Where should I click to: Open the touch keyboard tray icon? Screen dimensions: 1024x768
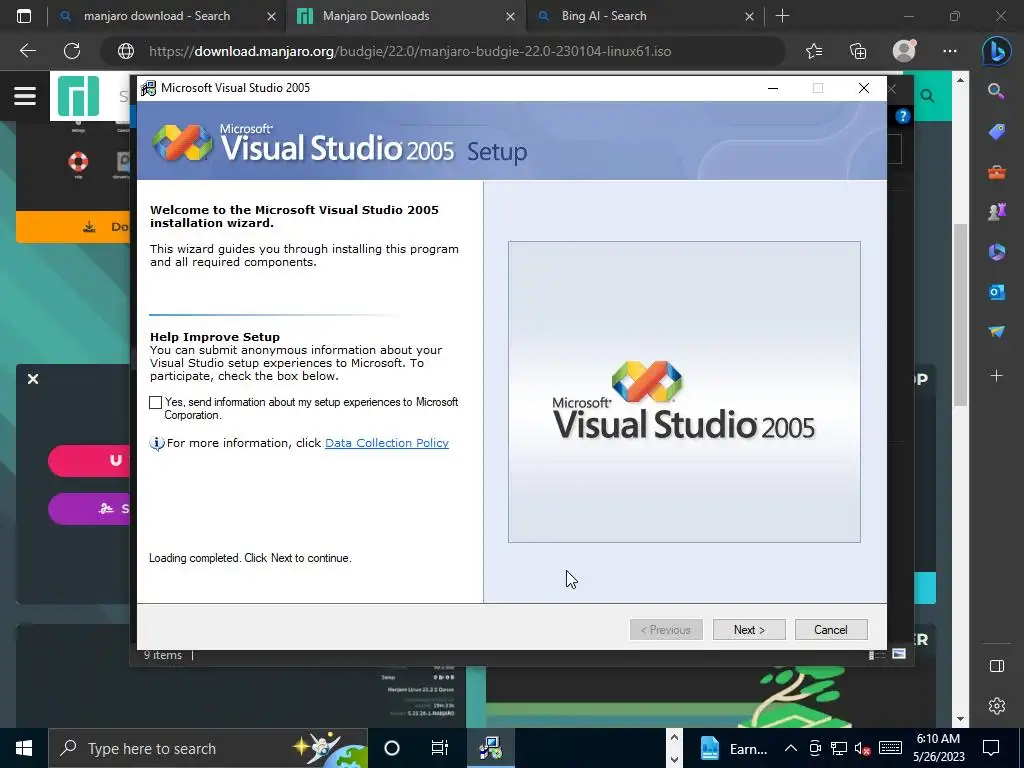(890, 748)
